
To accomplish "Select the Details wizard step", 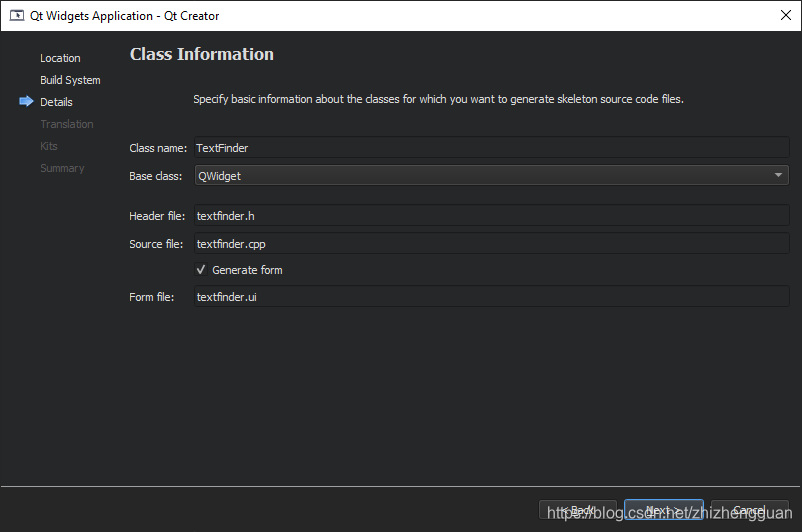I will [x=56, y=102].
